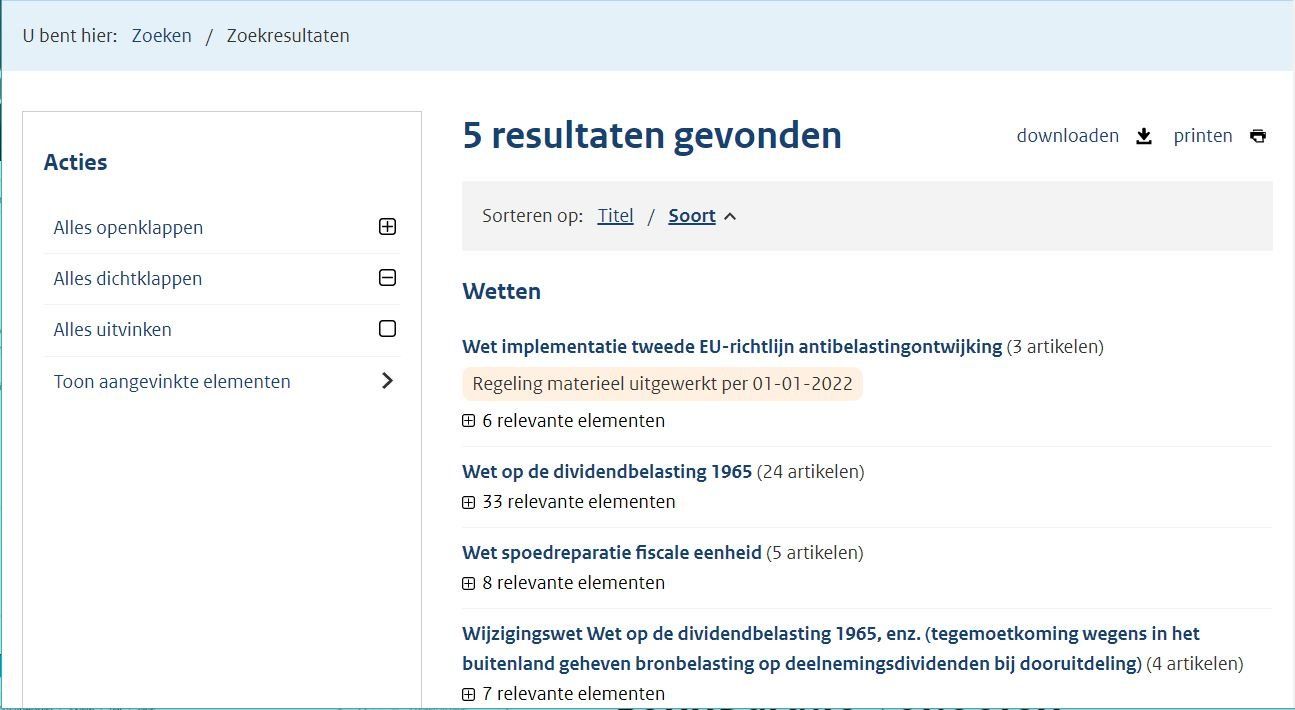Toggle sort direction caret next to Soort

coord(730,216)
